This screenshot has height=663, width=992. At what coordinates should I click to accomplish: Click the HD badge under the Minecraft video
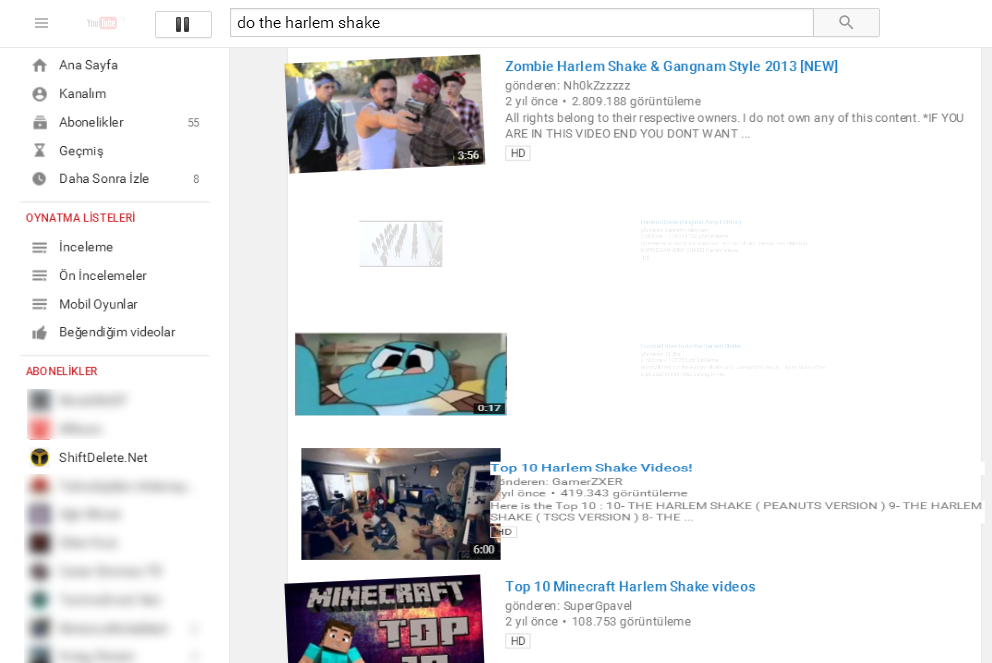click(x=518, y=641)
